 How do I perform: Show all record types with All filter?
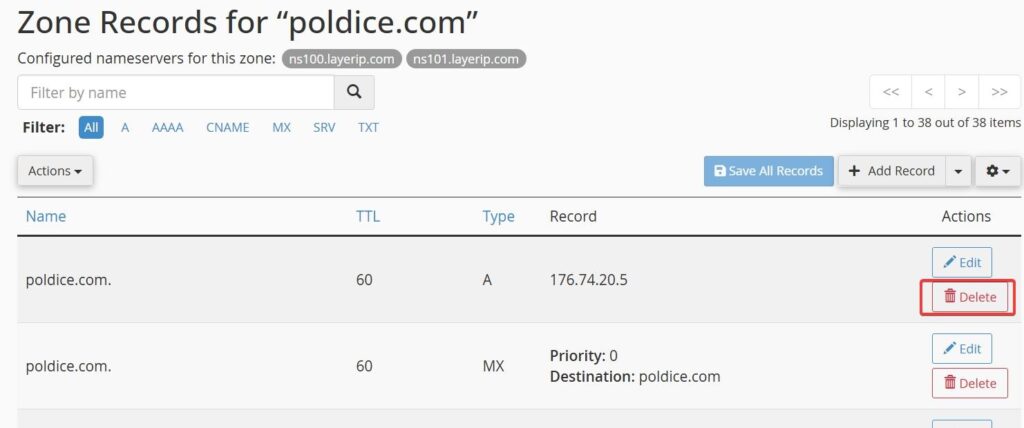[91, 128]
